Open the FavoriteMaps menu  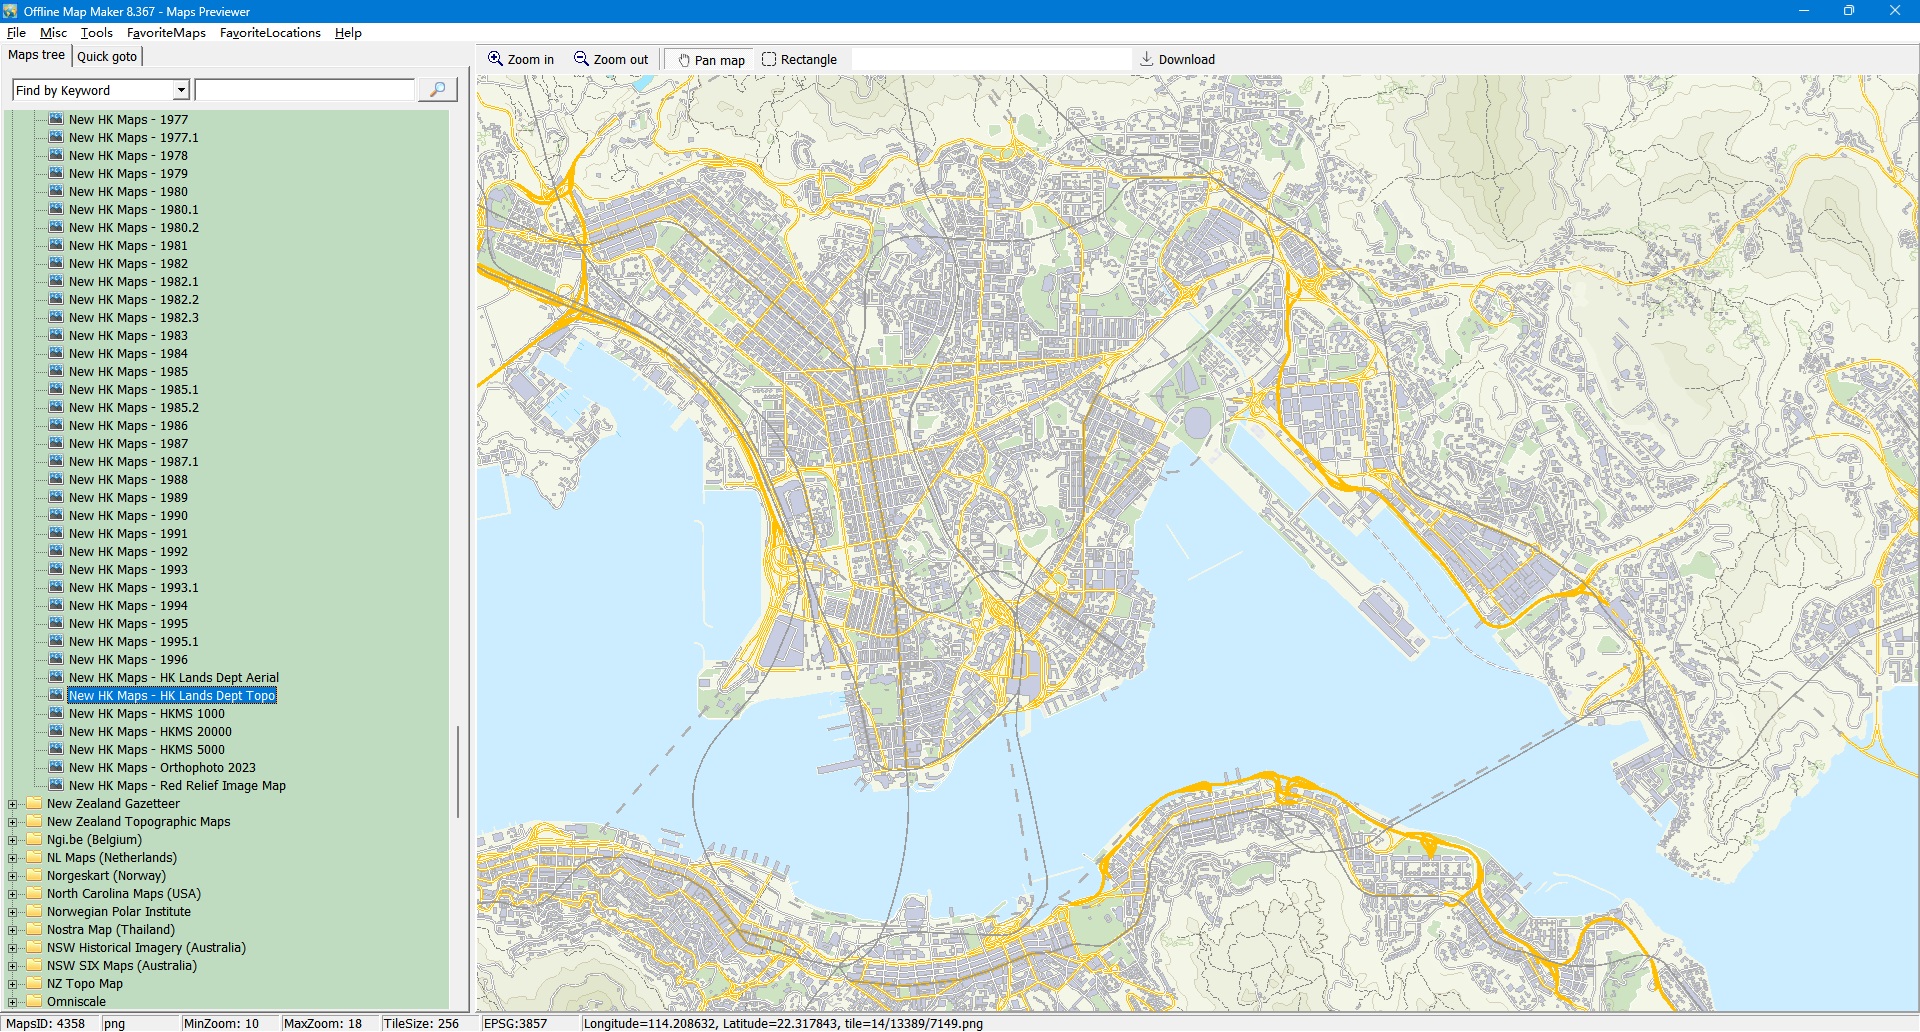pyautogui.click(x=166, y=33)
